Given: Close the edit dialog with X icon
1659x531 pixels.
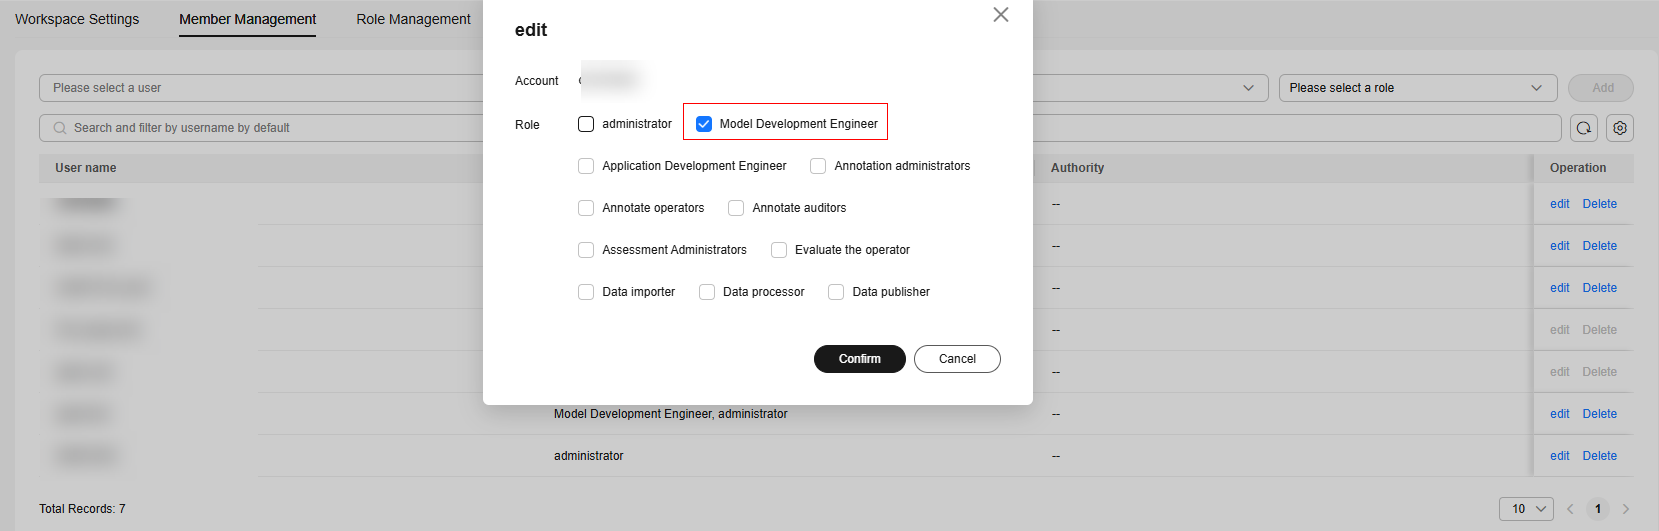Looking at the screenshot, I should click(x=1000, y=15).
